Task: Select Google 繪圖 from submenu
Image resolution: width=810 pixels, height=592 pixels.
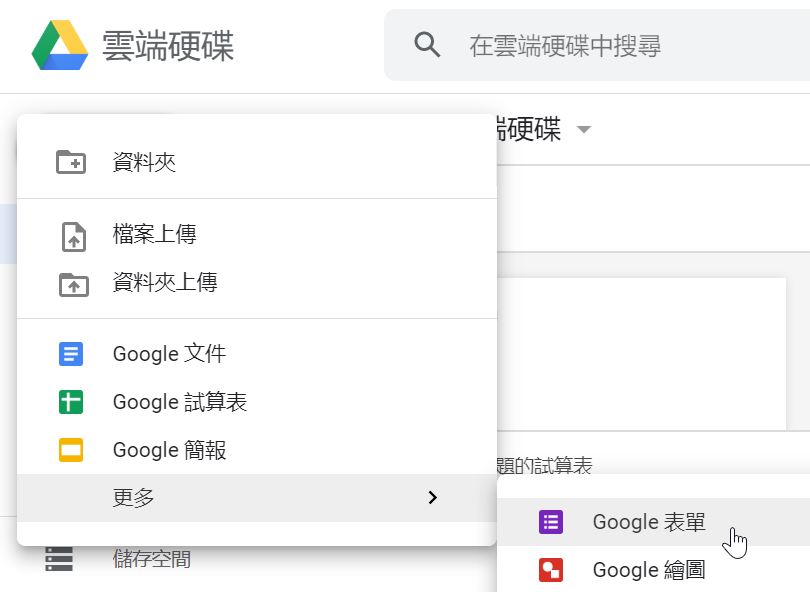Action: pyautogui.click(x=653, y=570)
